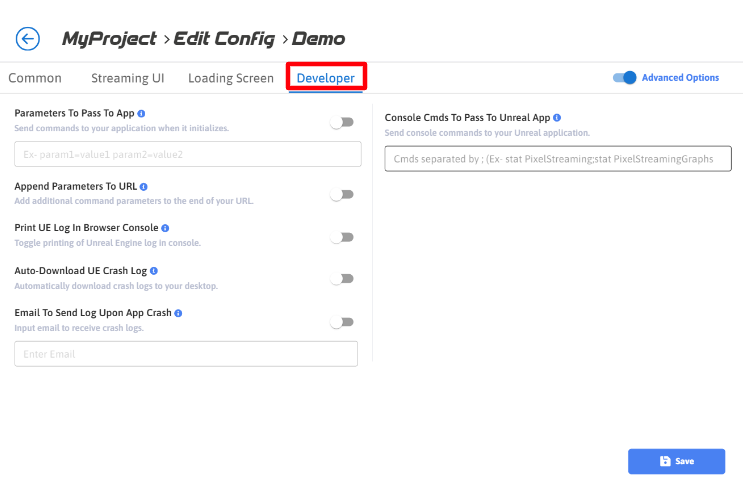The image size is (747, 493).
Task: Click info icon beside Parameters To Pass To App
Action: click(x=142, y=114)
